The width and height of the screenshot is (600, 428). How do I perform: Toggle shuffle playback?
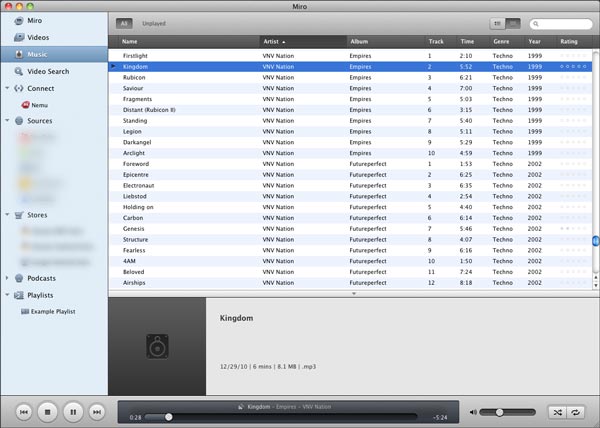point(557,412)
